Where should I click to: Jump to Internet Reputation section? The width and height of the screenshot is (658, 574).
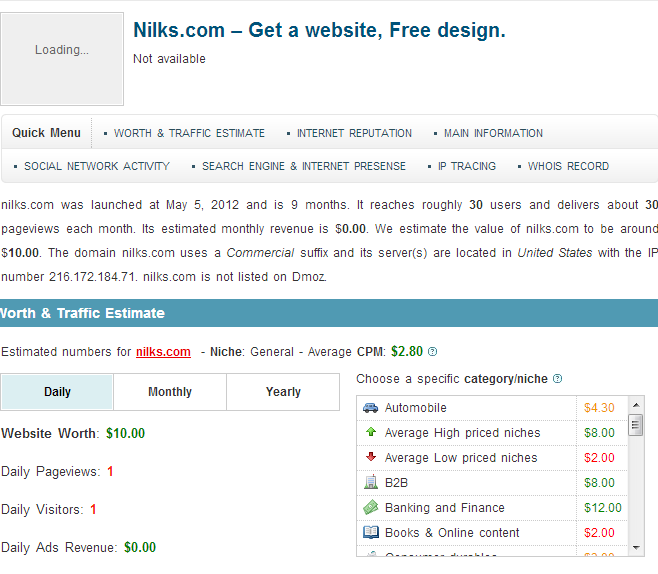coord(354,133)
